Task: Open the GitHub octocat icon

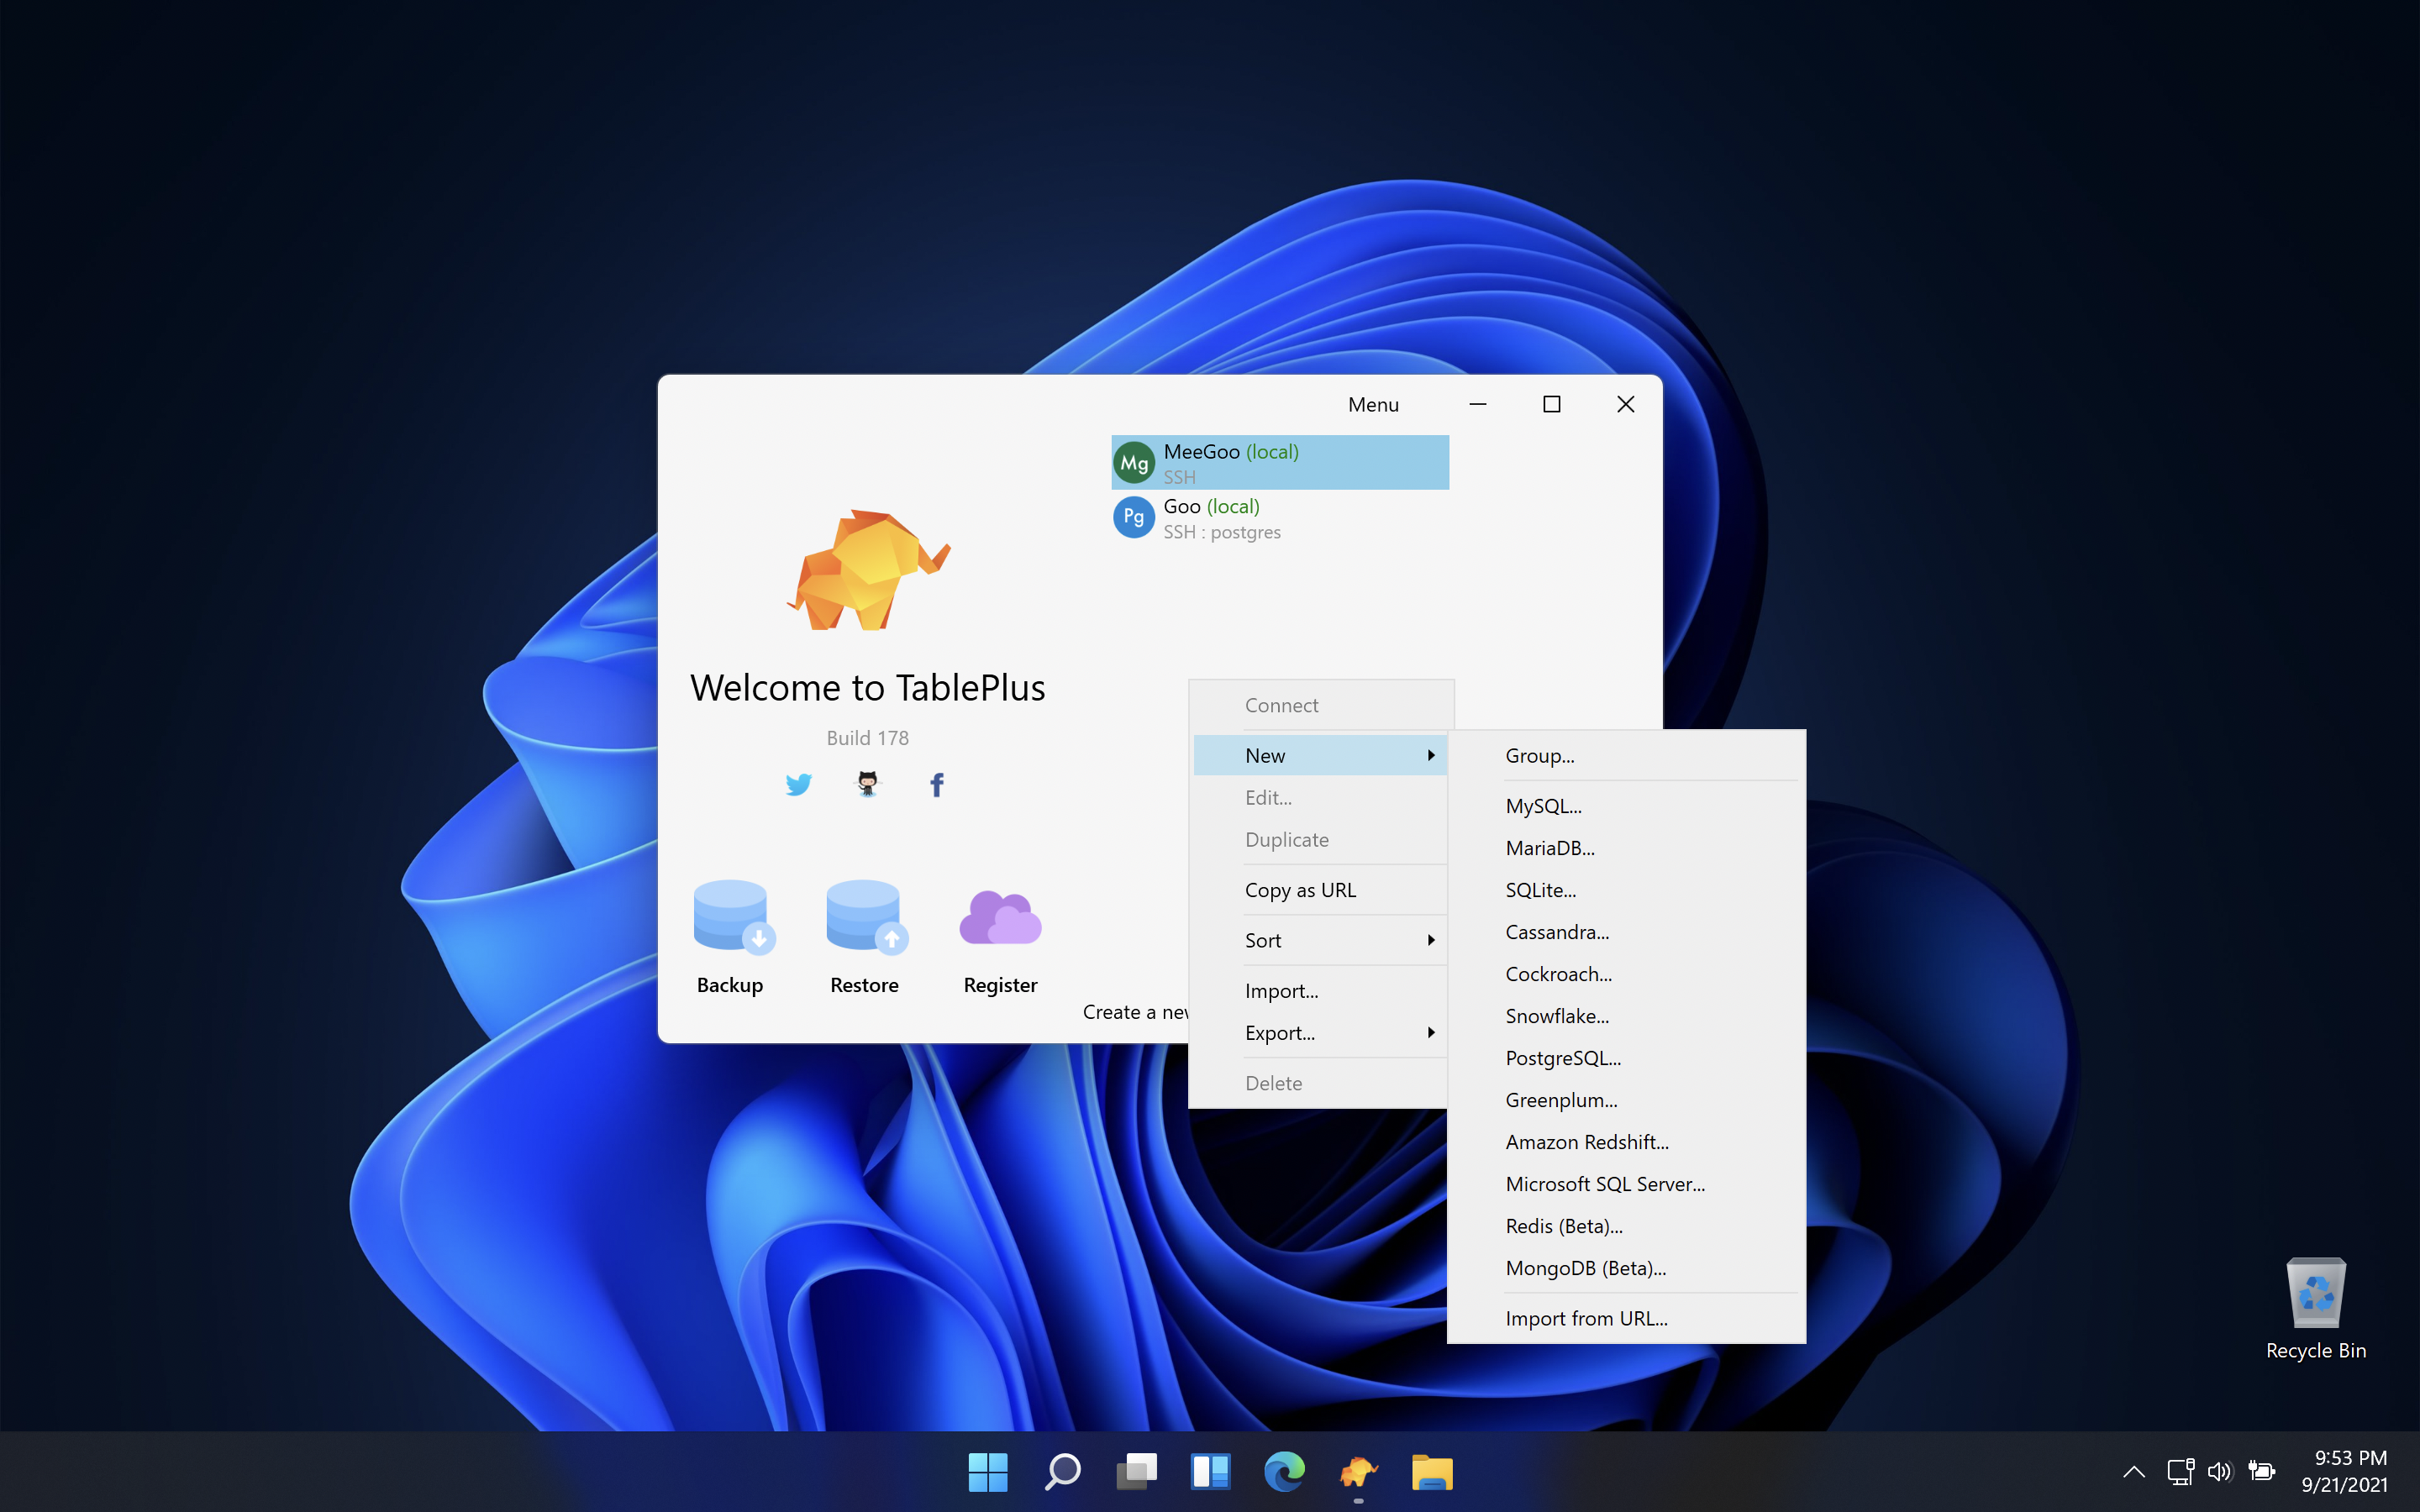Action: coord(867,785)
